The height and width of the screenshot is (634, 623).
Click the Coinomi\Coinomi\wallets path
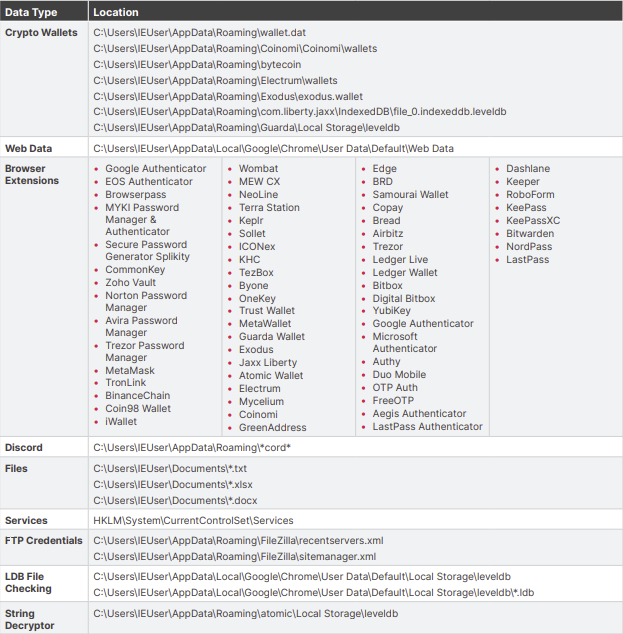[x=235, y=49]
